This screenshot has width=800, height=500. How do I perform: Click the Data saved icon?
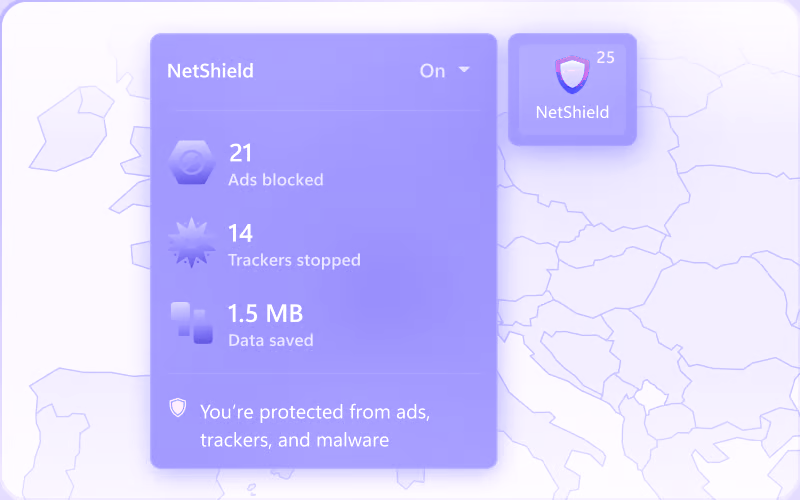pos(190,323)
